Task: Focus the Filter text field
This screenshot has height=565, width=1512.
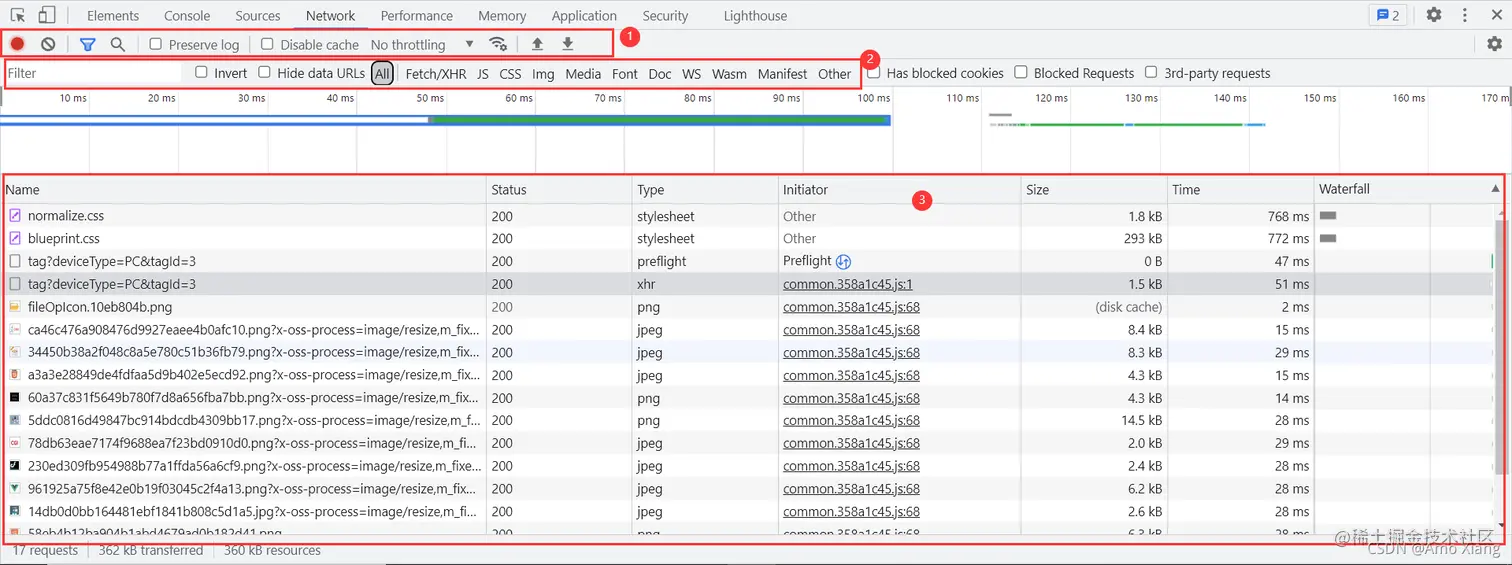Action: pyautogui.click(x=94, y=73)
